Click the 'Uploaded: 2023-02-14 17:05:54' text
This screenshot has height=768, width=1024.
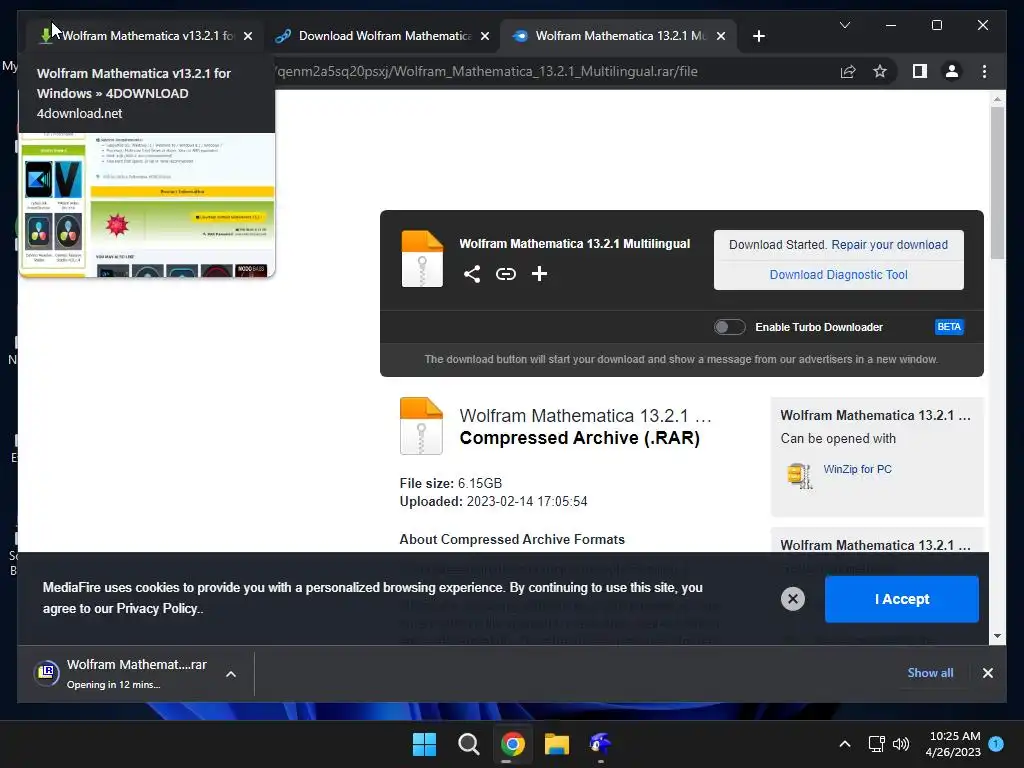coord(493,502)
